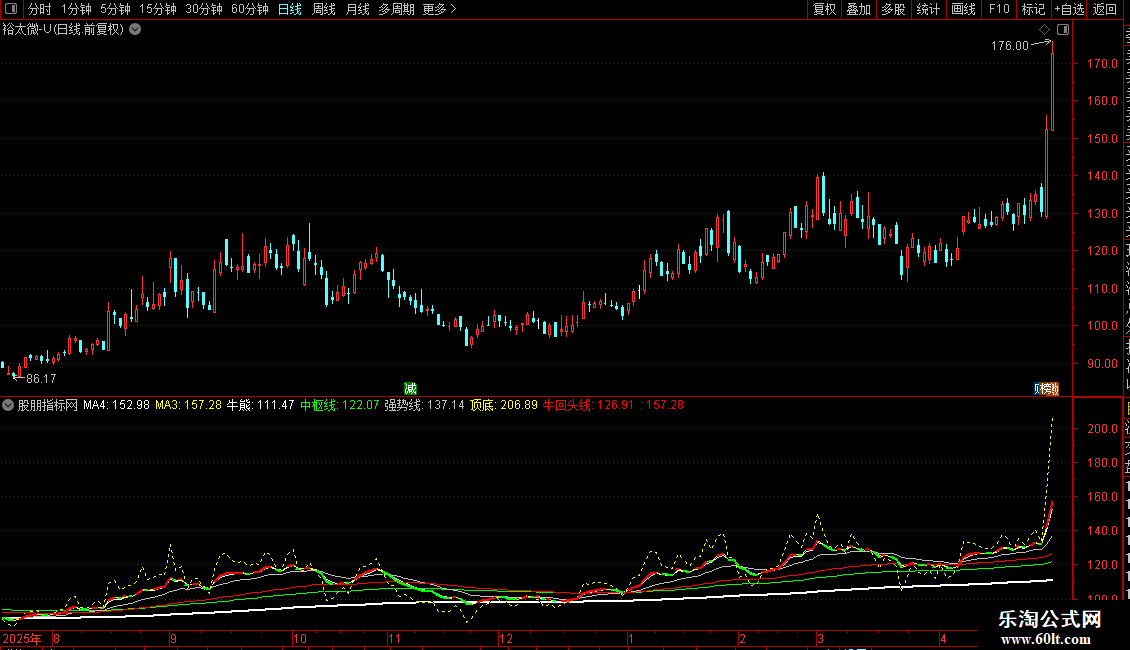Screen dimensions: 1130x650
Task: Activate the 画线 drawing tool
Action: (964, 9)
